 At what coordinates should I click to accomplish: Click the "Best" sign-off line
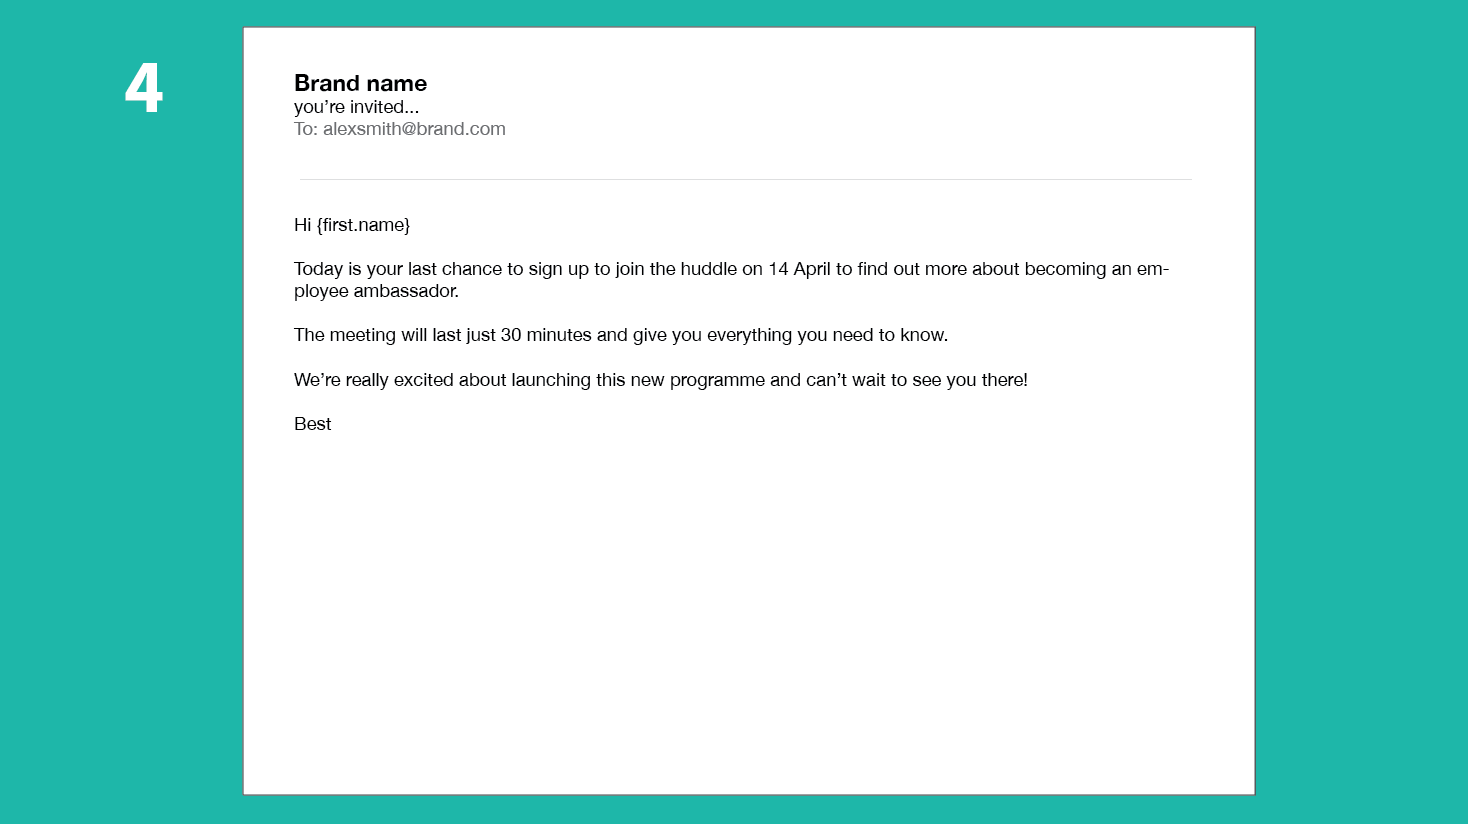(312, 424)
